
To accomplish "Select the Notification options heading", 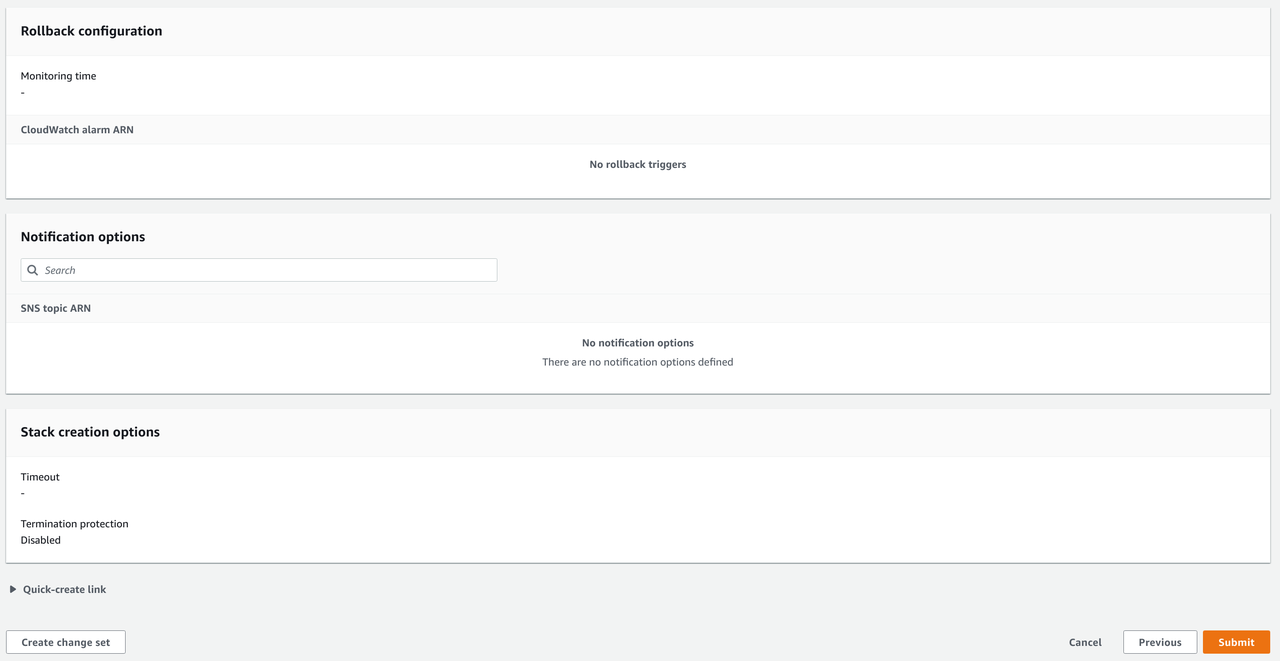I will tap(83, 237).
